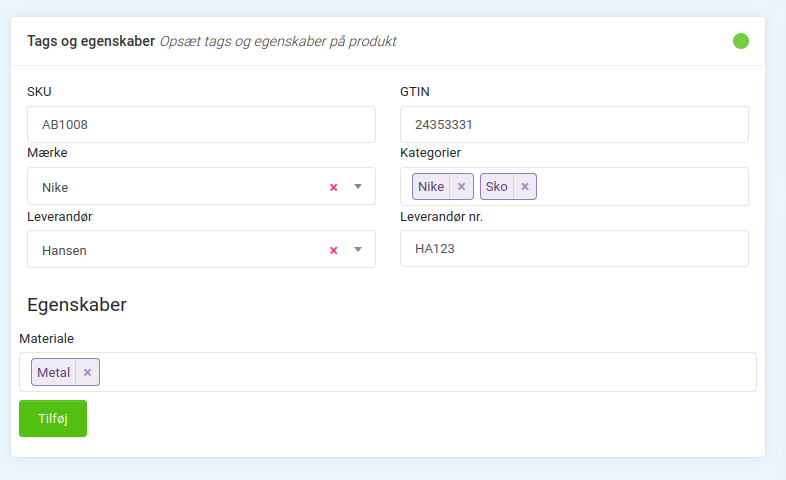Screen dimensions: 786x480
Task: Select the Nike tag label in Kategorier
Action: point(431,187)
